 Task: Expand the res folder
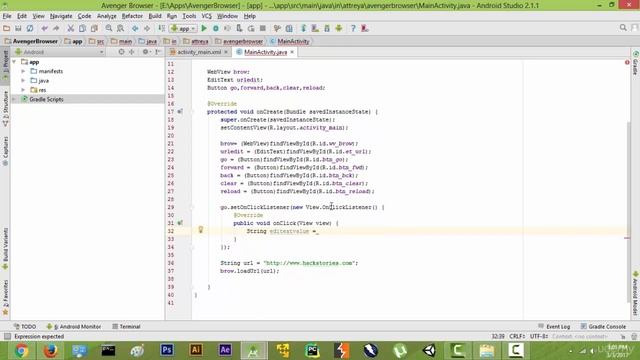click(x=23, y=90)
